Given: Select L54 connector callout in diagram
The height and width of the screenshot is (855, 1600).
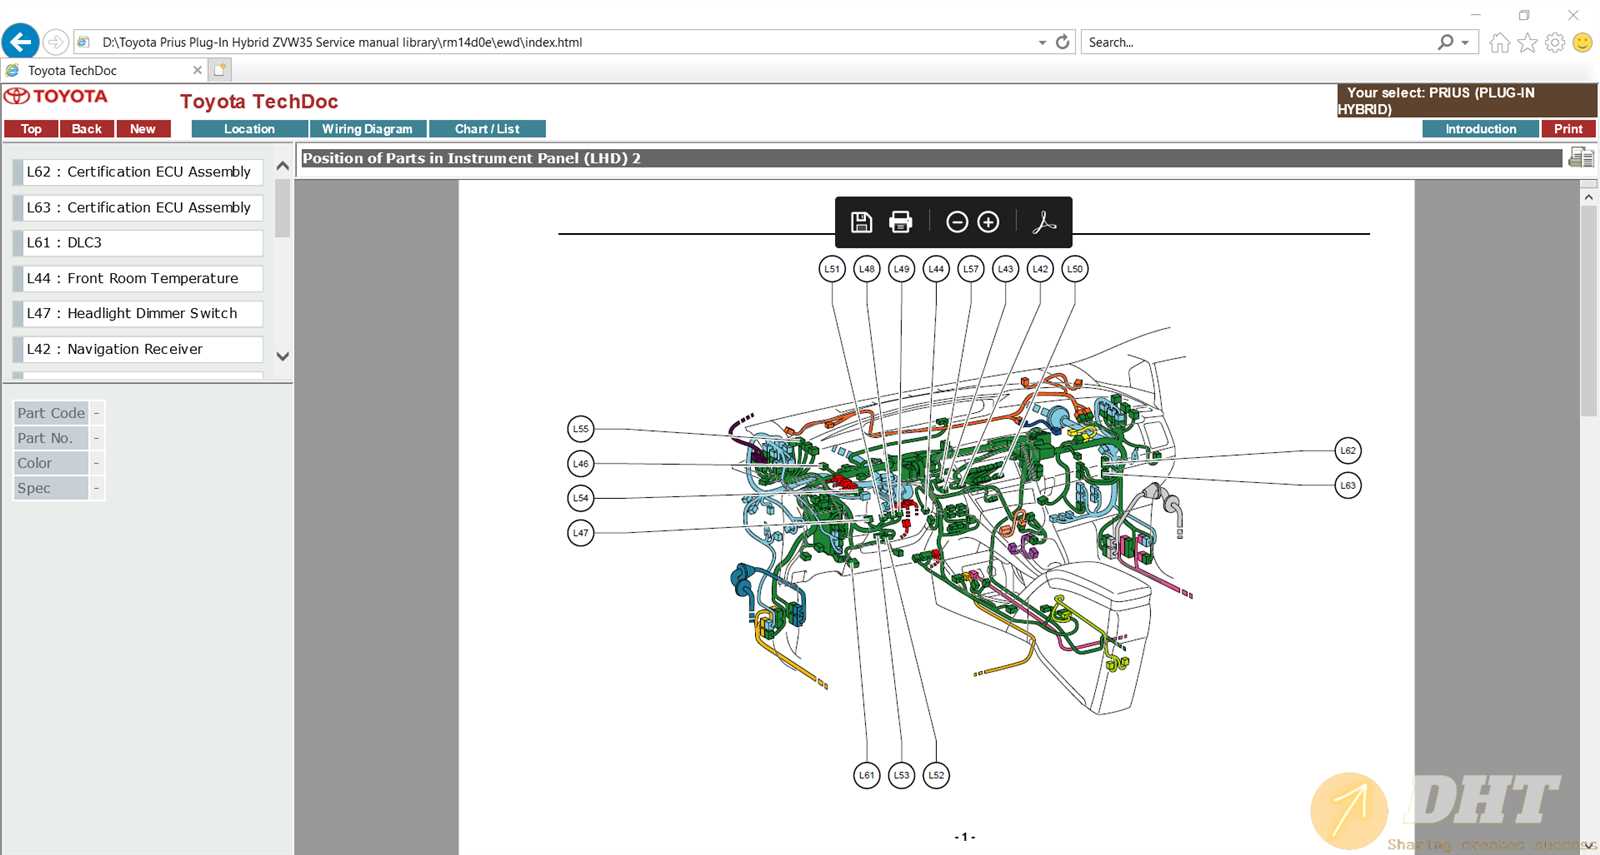Looking at the screenshot, I should point(581,498).
